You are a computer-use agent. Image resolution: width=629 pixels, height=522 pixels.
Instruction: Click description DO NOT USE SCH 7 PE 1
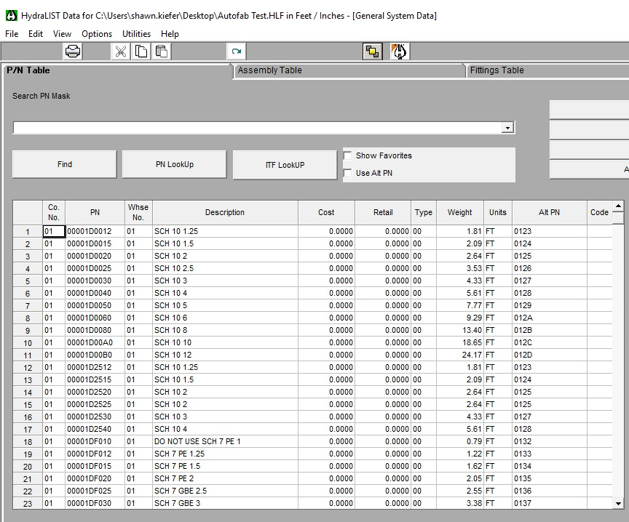(225, 441)
